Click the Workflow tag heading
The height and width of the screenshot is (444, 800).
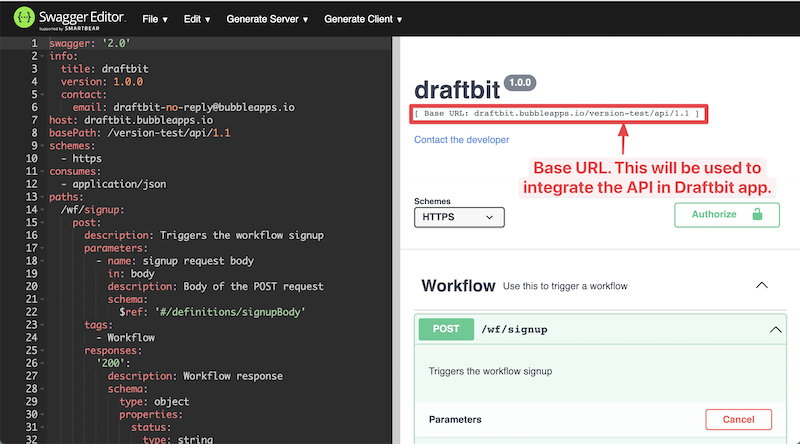(x=458, y=286)
